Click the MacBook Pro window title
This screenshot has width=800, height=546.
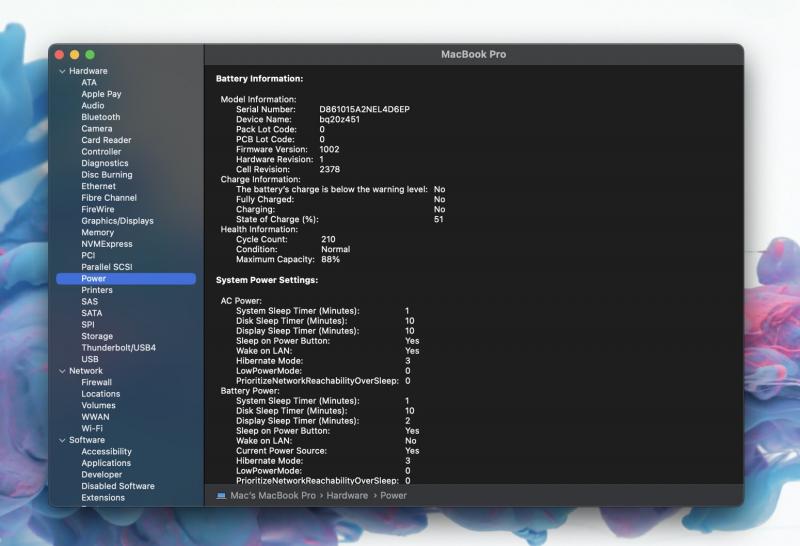pyautogui.click(x=473, y=54)
